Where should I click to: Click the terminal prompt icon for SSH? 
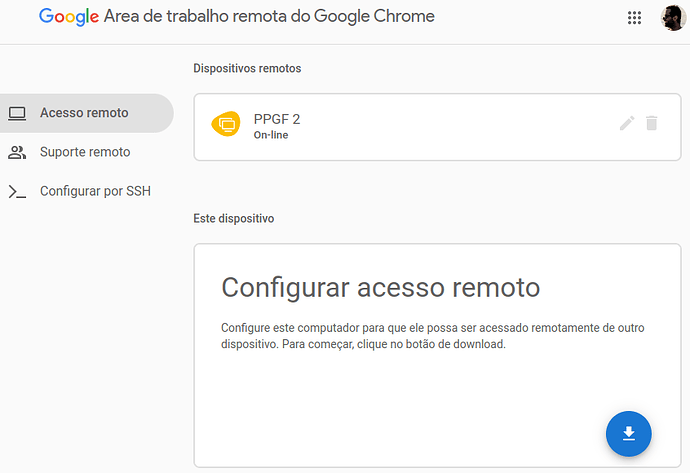tap(17, 191)
